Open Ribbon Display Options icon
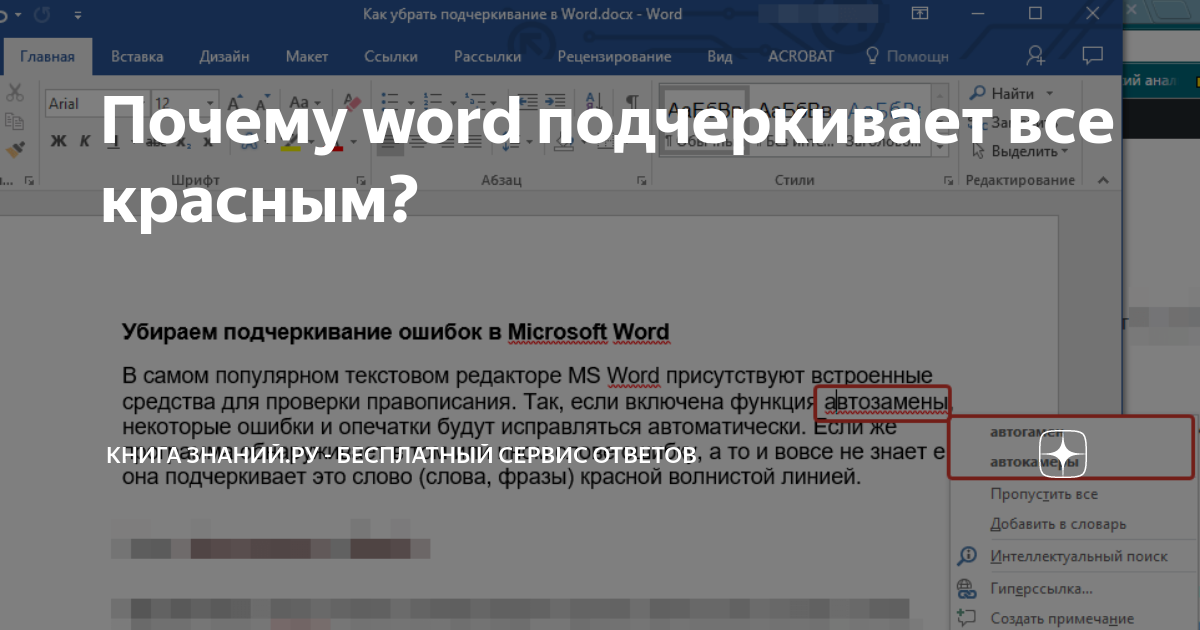The width and height of the screenshot is (1200, 630). pos(920,14)
